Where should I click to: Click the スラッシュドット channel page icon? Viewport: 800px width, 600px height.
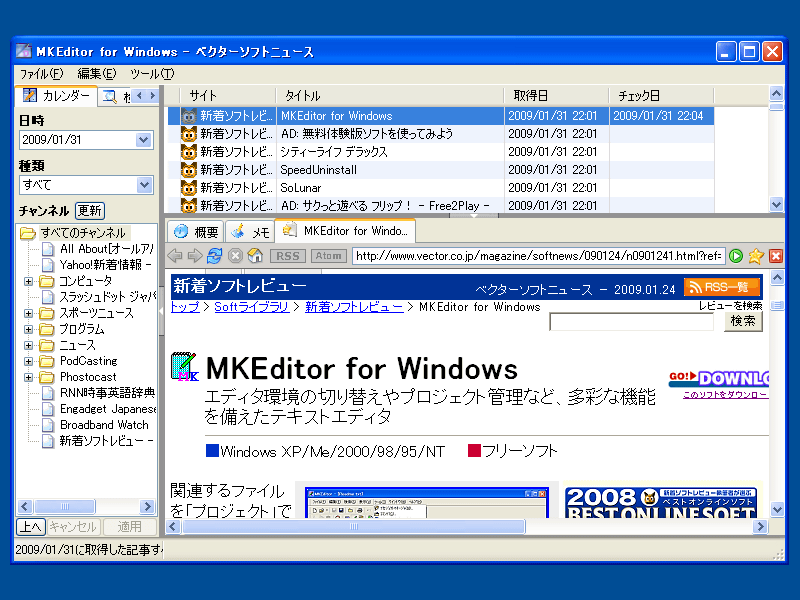tap(48, 297)
